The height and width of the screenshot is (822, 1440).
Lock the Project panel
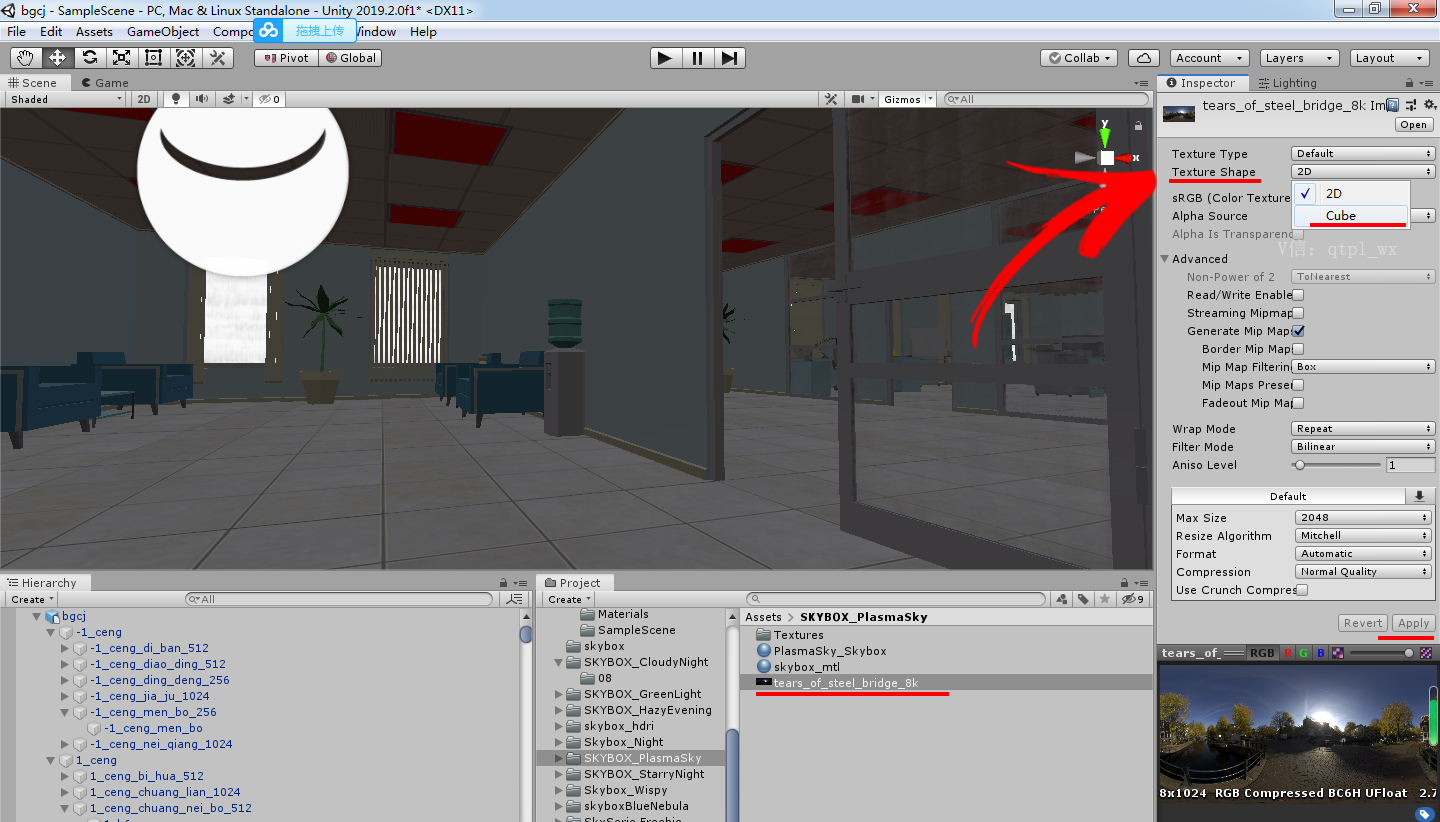tap(1124, 582)
